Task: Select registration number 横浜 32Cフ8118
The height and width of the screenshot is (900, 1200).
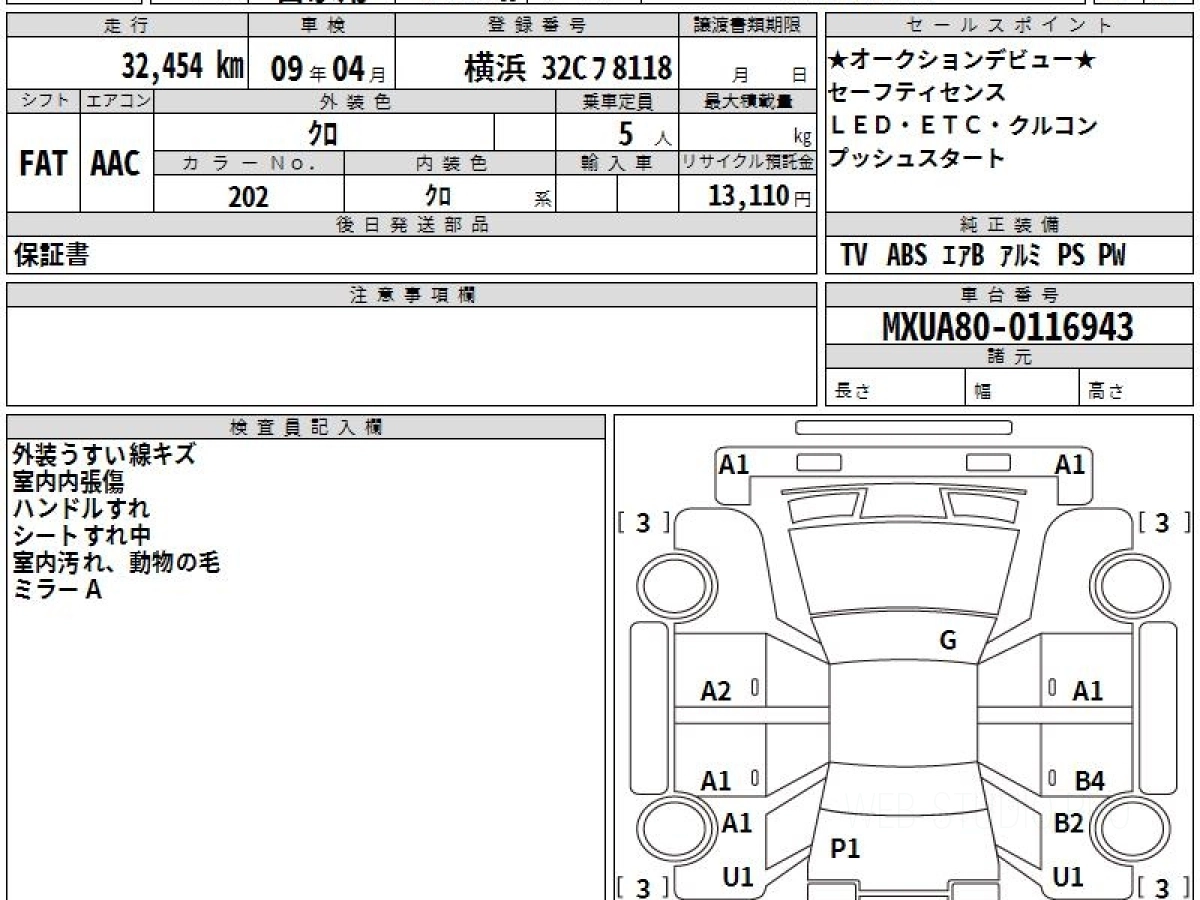Action: coord(567,68)
